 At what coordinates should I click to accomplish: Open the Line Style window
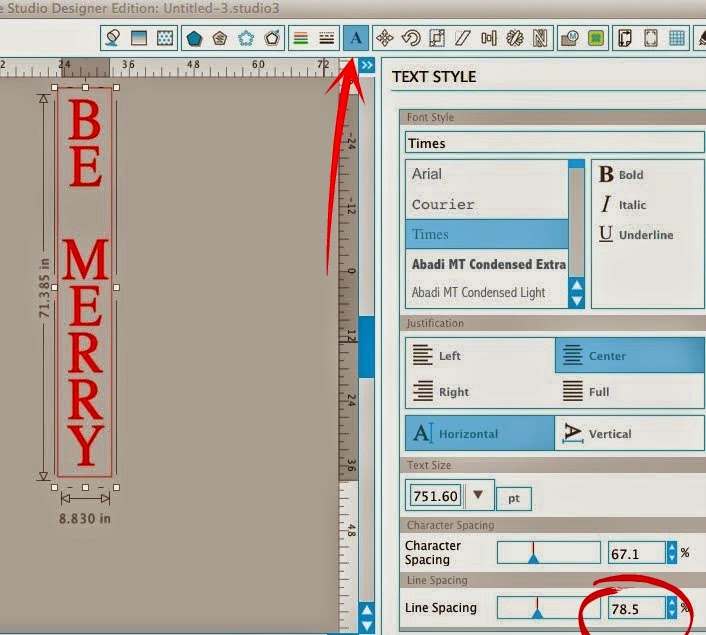(327, 38)
